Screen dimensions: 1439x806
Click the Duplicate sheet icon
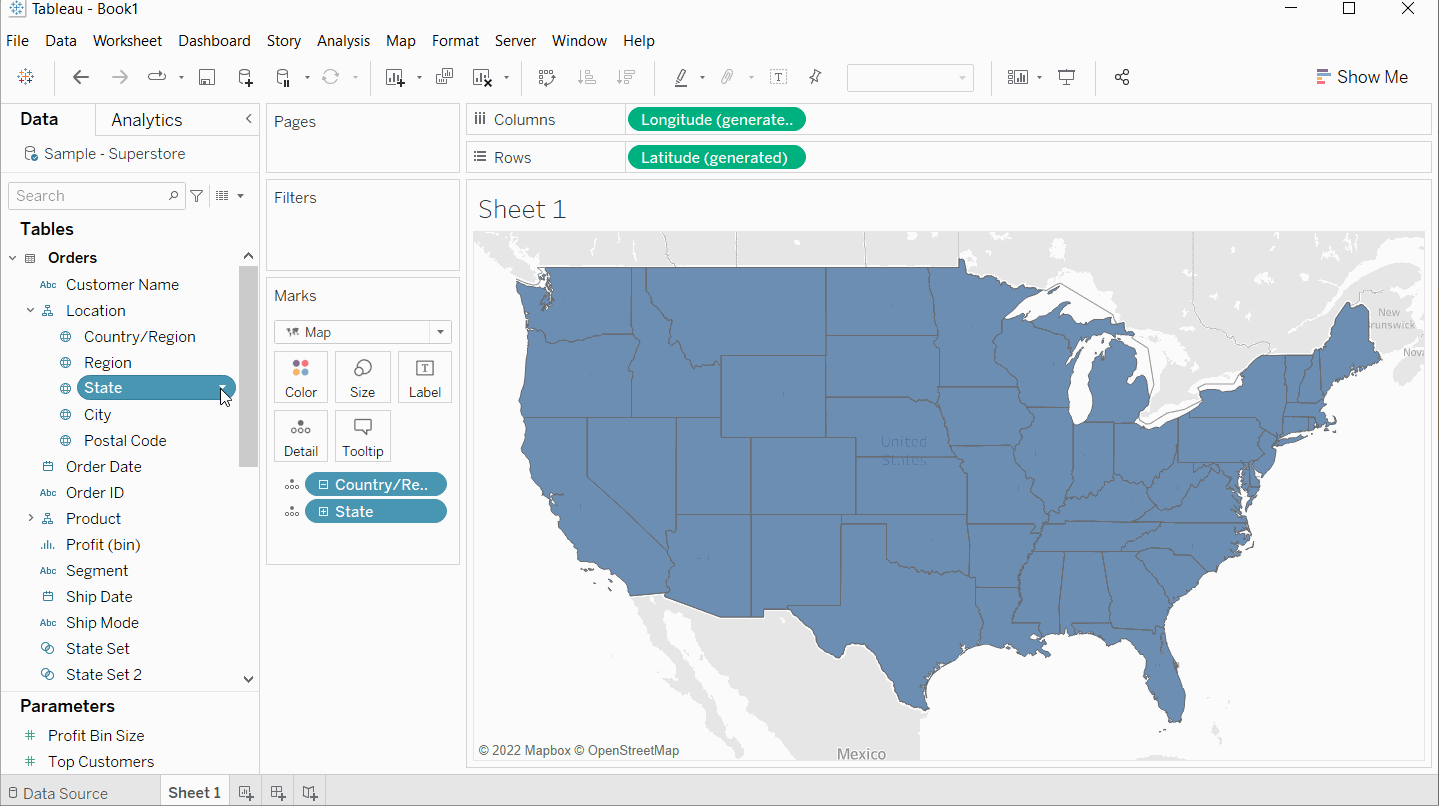coord(444,77)
